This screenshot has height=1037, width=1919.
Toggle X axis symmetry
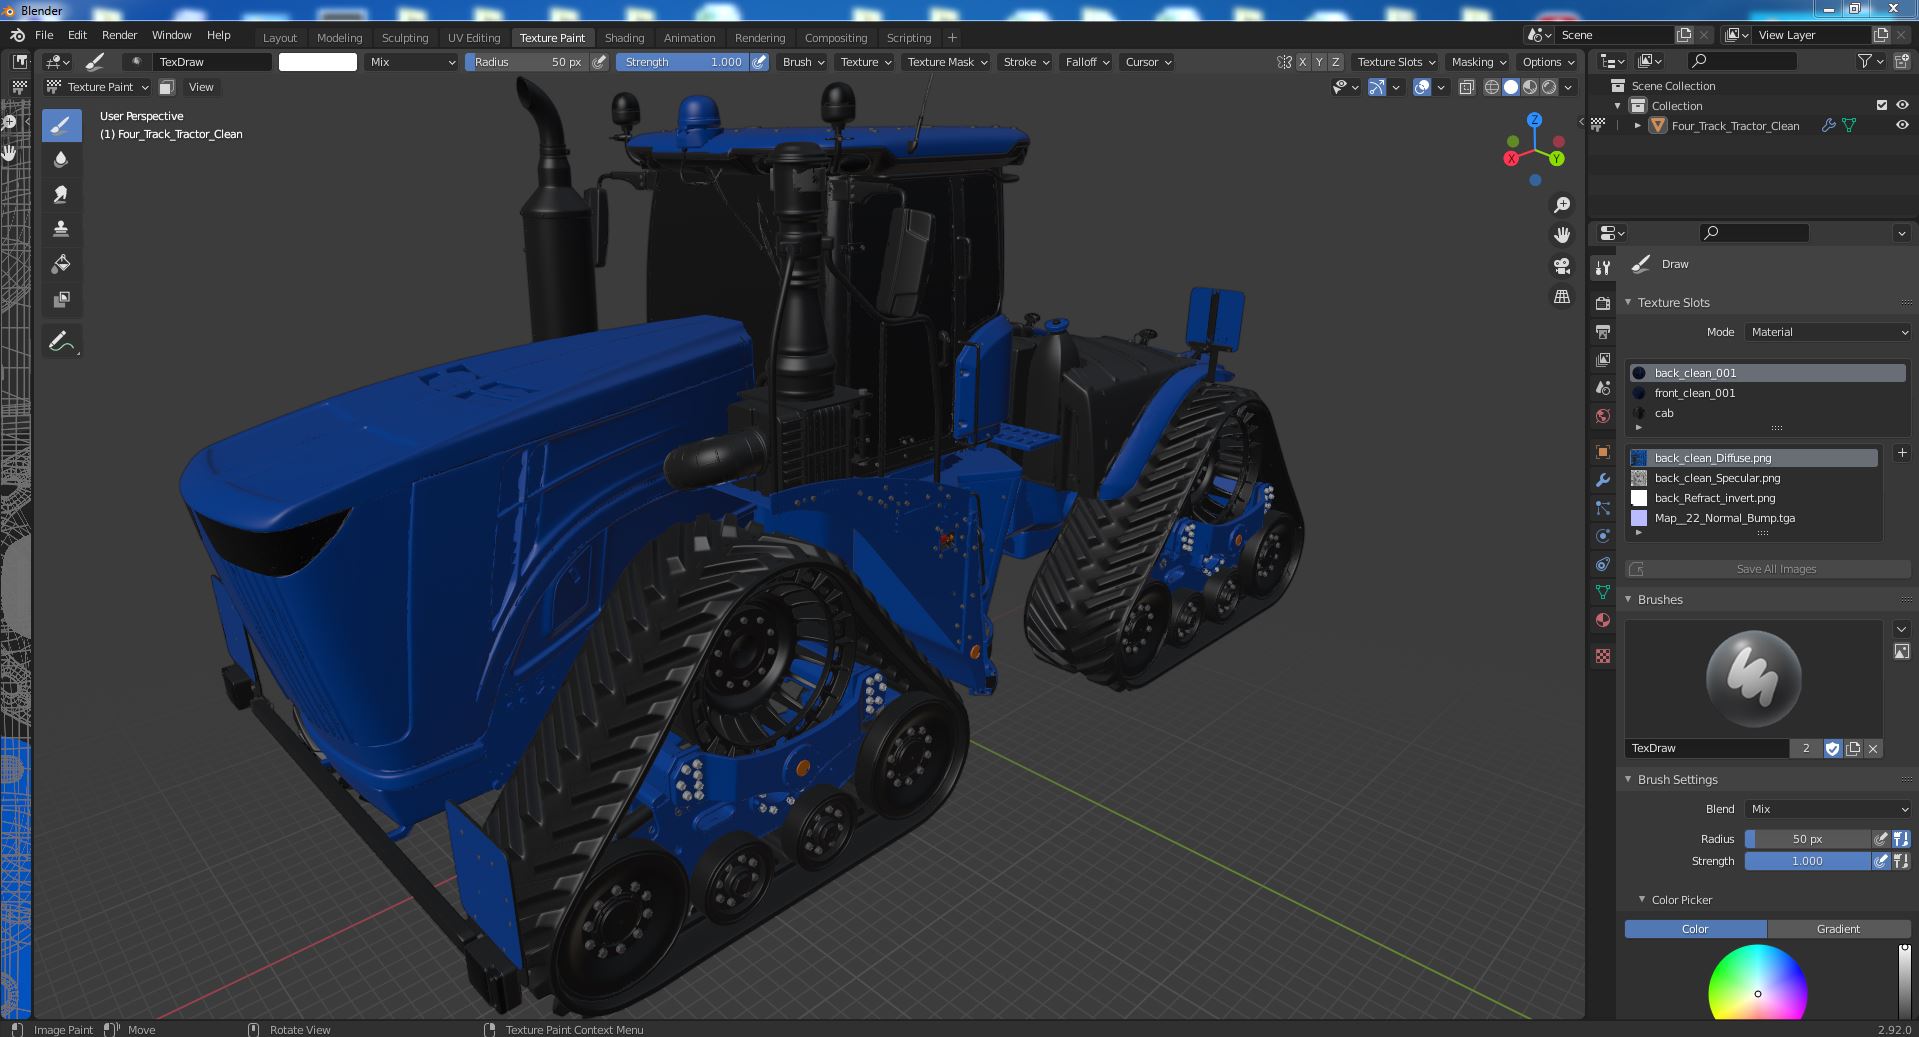pyautogui.click(x=1302, y=62)
